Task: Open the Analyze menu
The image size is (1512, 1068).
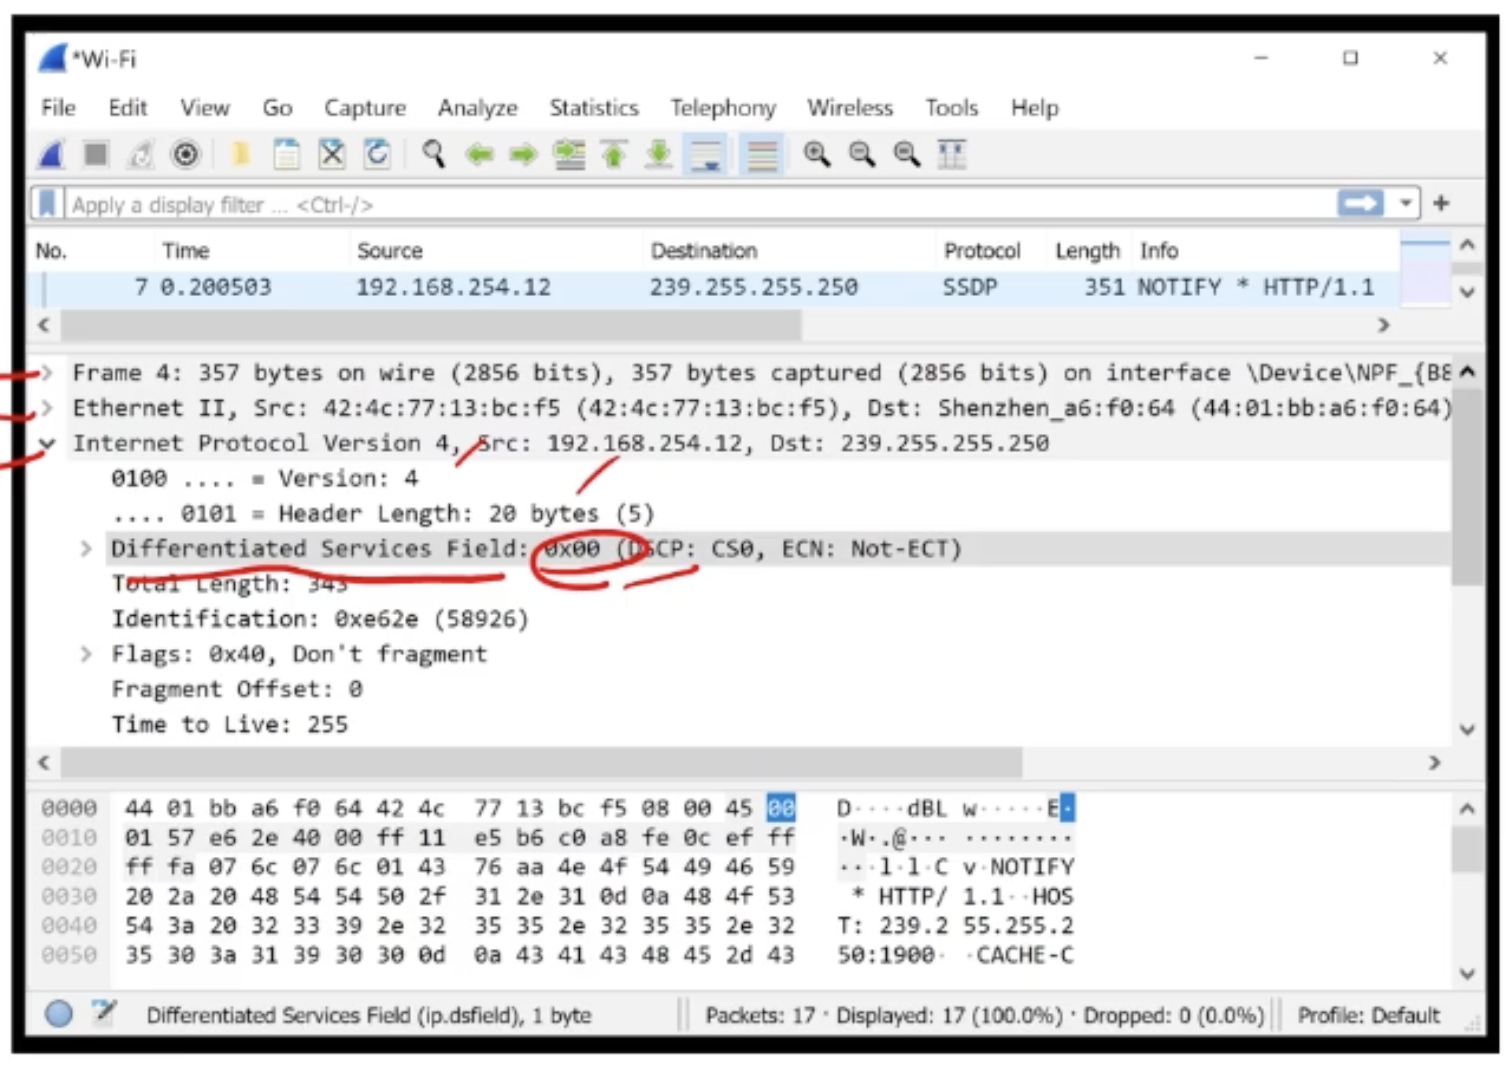Action: [477, 107]
